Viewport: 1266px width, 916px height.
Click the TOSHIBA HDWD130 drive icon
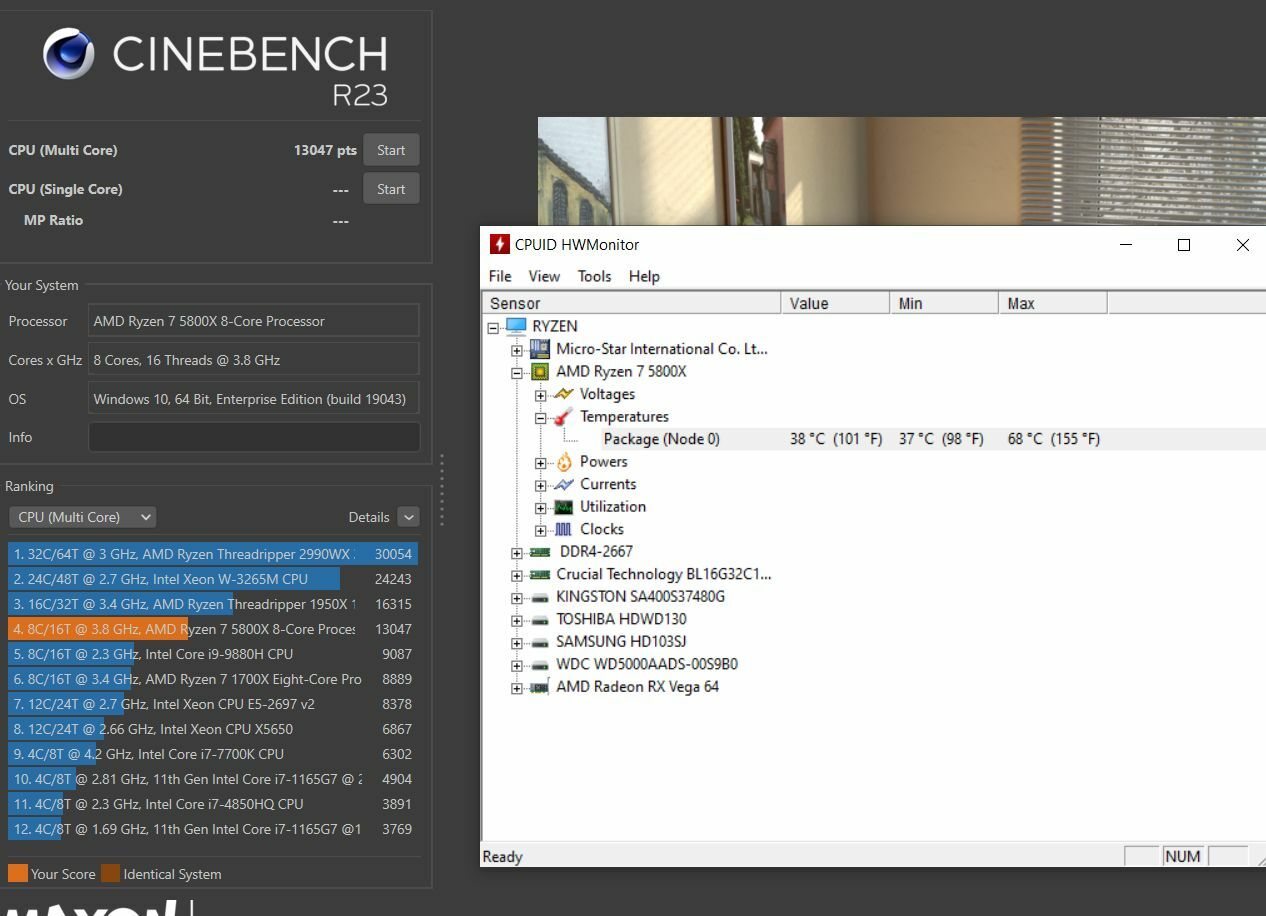pyautogui.click(x=540, y=619)
